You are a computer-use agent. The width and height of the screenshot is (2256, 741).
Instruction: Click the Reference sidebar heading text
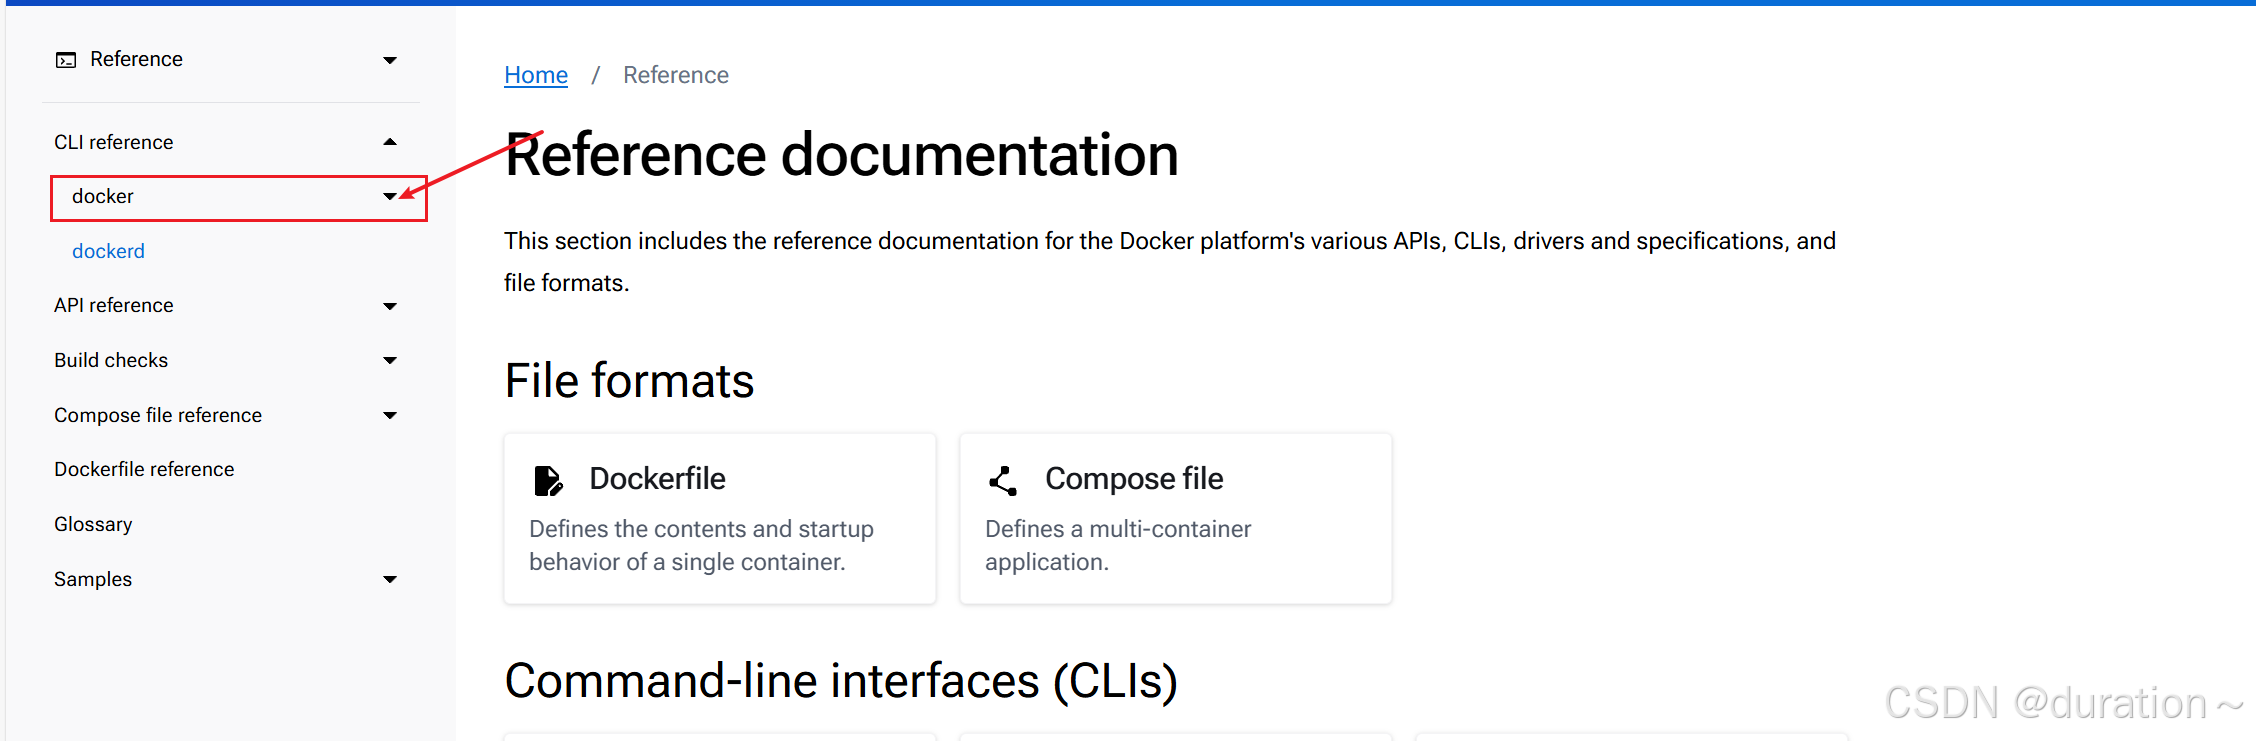pos(136,59)
